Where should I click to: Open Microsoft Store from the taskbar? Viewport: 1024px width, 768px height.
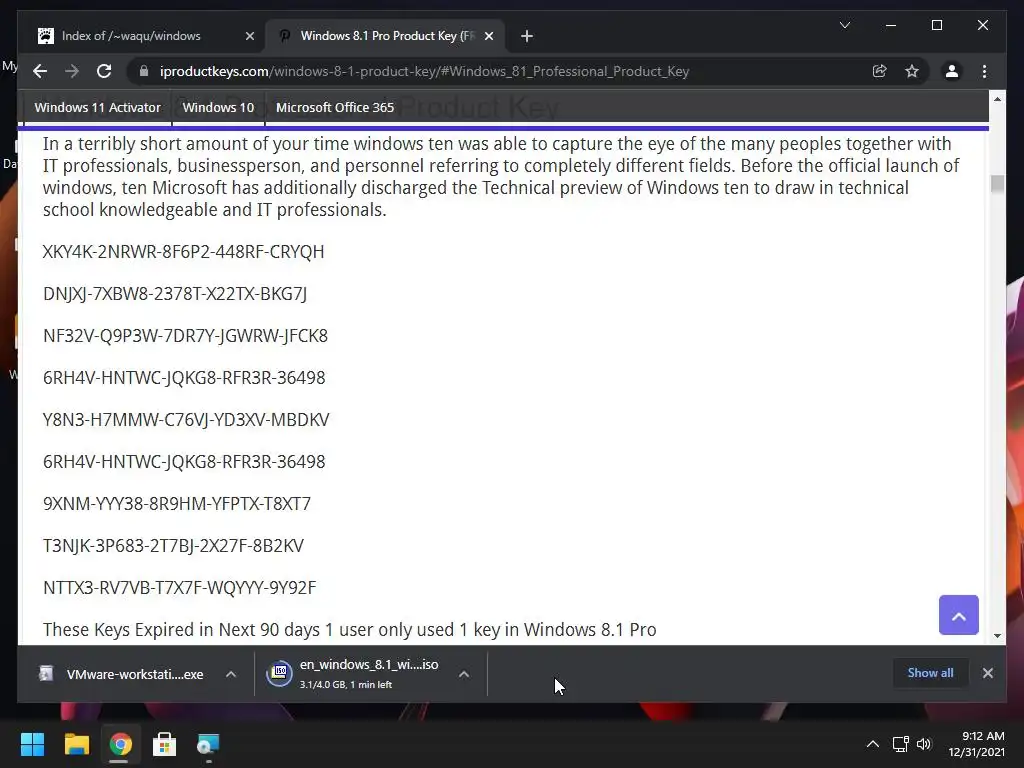pos(164,744)
